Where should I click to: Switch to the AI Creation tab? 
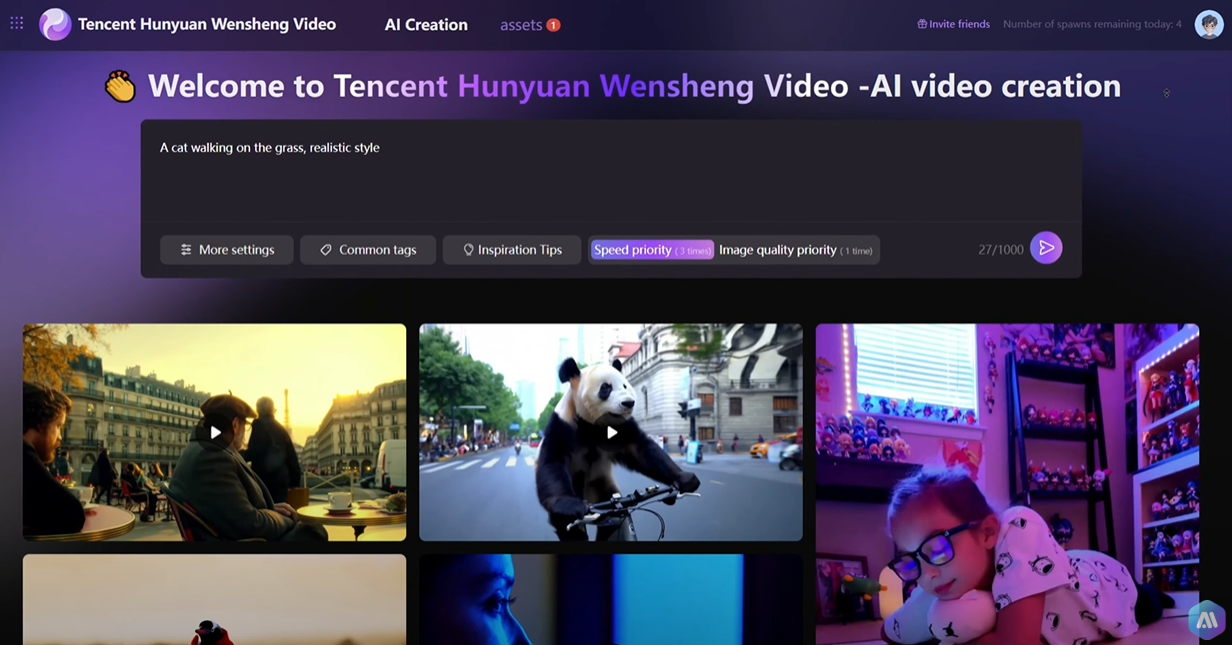coord(426,25)
